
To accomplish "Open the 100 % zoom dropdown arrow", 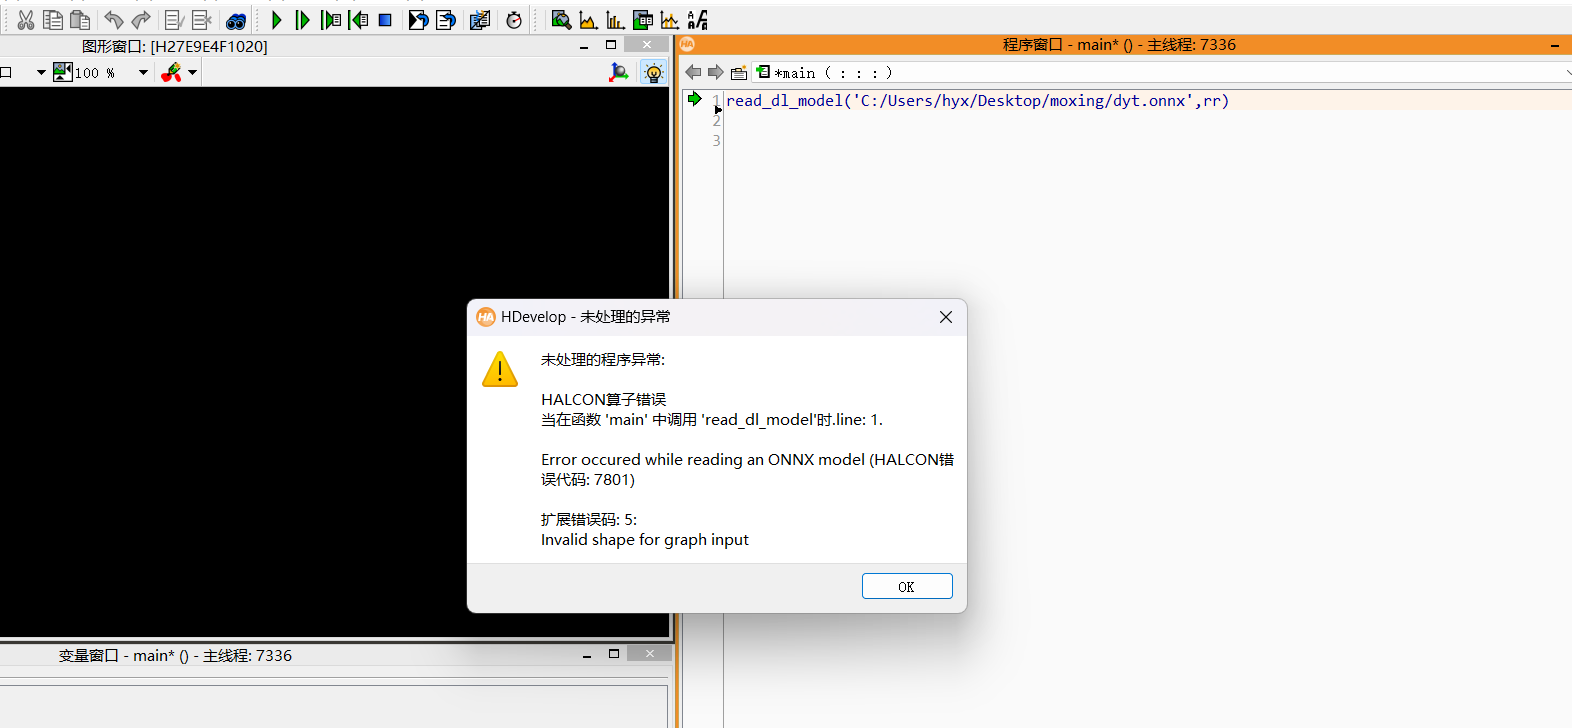I will pos(143,72).
